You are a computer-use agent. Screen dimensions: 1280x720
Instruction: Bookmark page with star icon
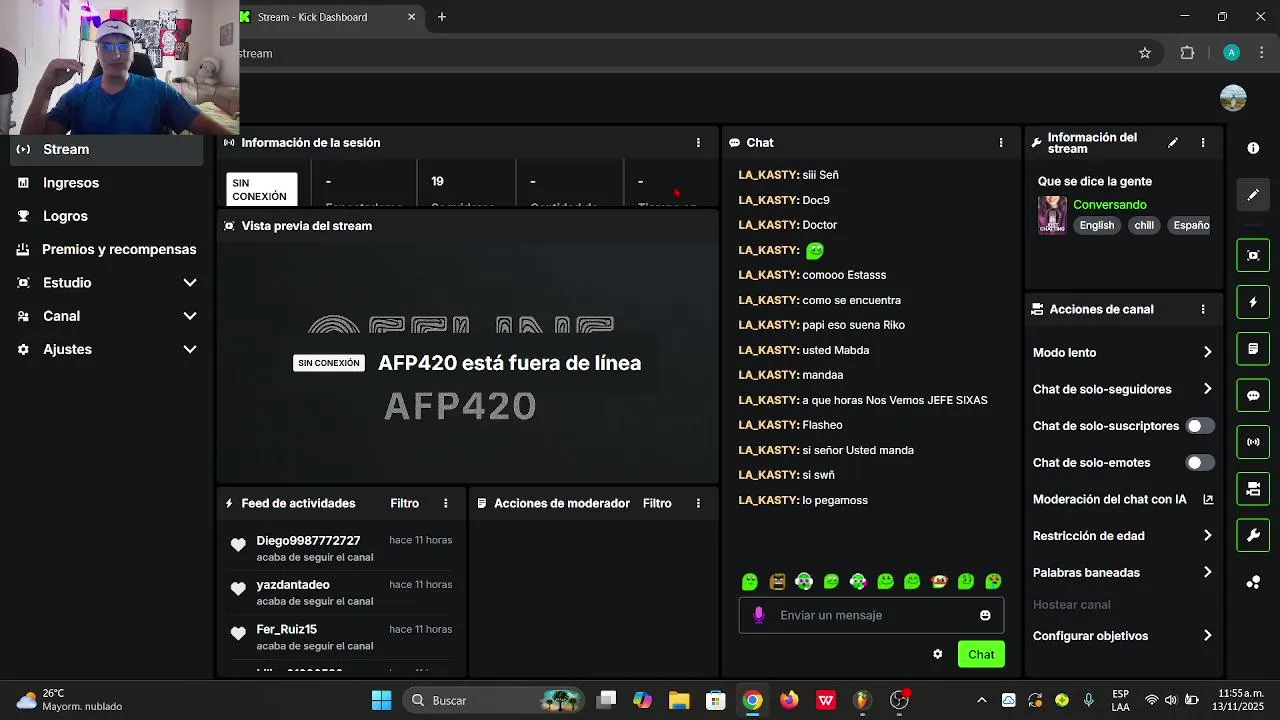point(1145,53)
